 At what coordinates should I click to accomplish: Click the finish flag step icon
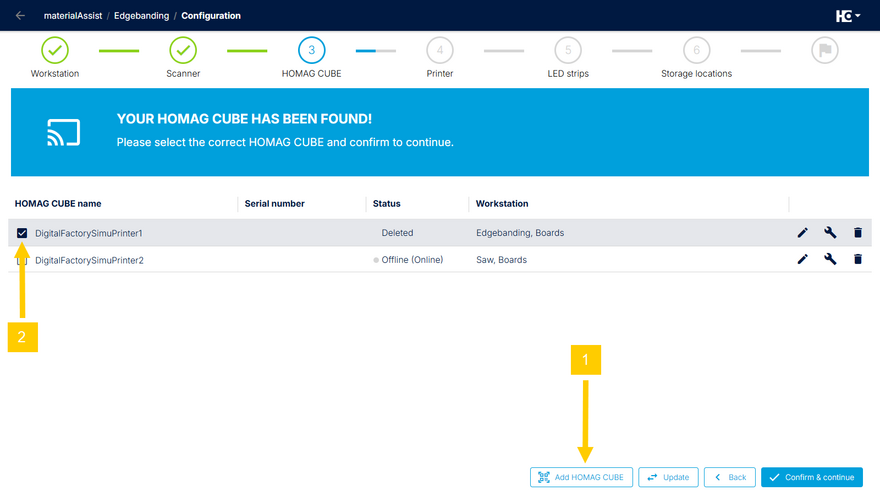coord(825,50)
